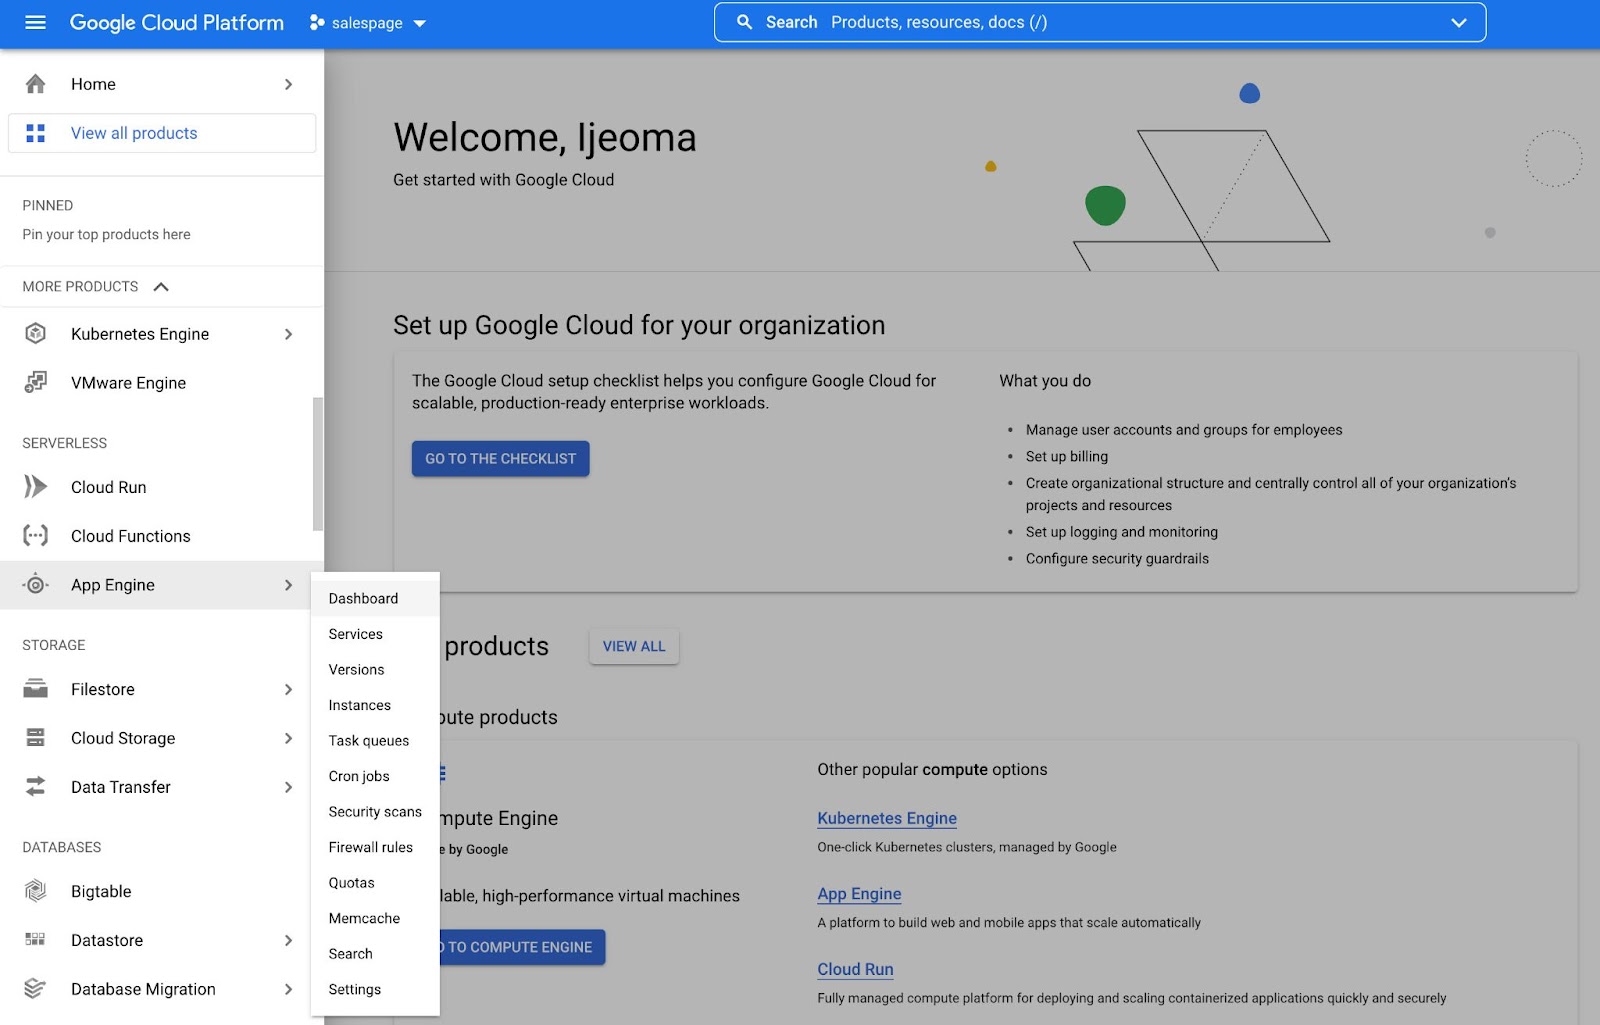Viewport: 1600px width, 1025px height.
Task: Click the search magnifier icon
Action: coord(744,22)
